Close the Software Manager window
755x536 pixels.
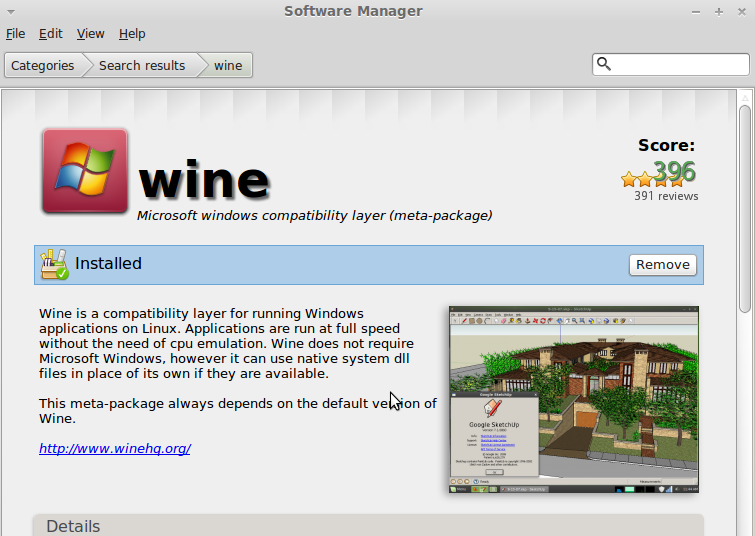742,12
